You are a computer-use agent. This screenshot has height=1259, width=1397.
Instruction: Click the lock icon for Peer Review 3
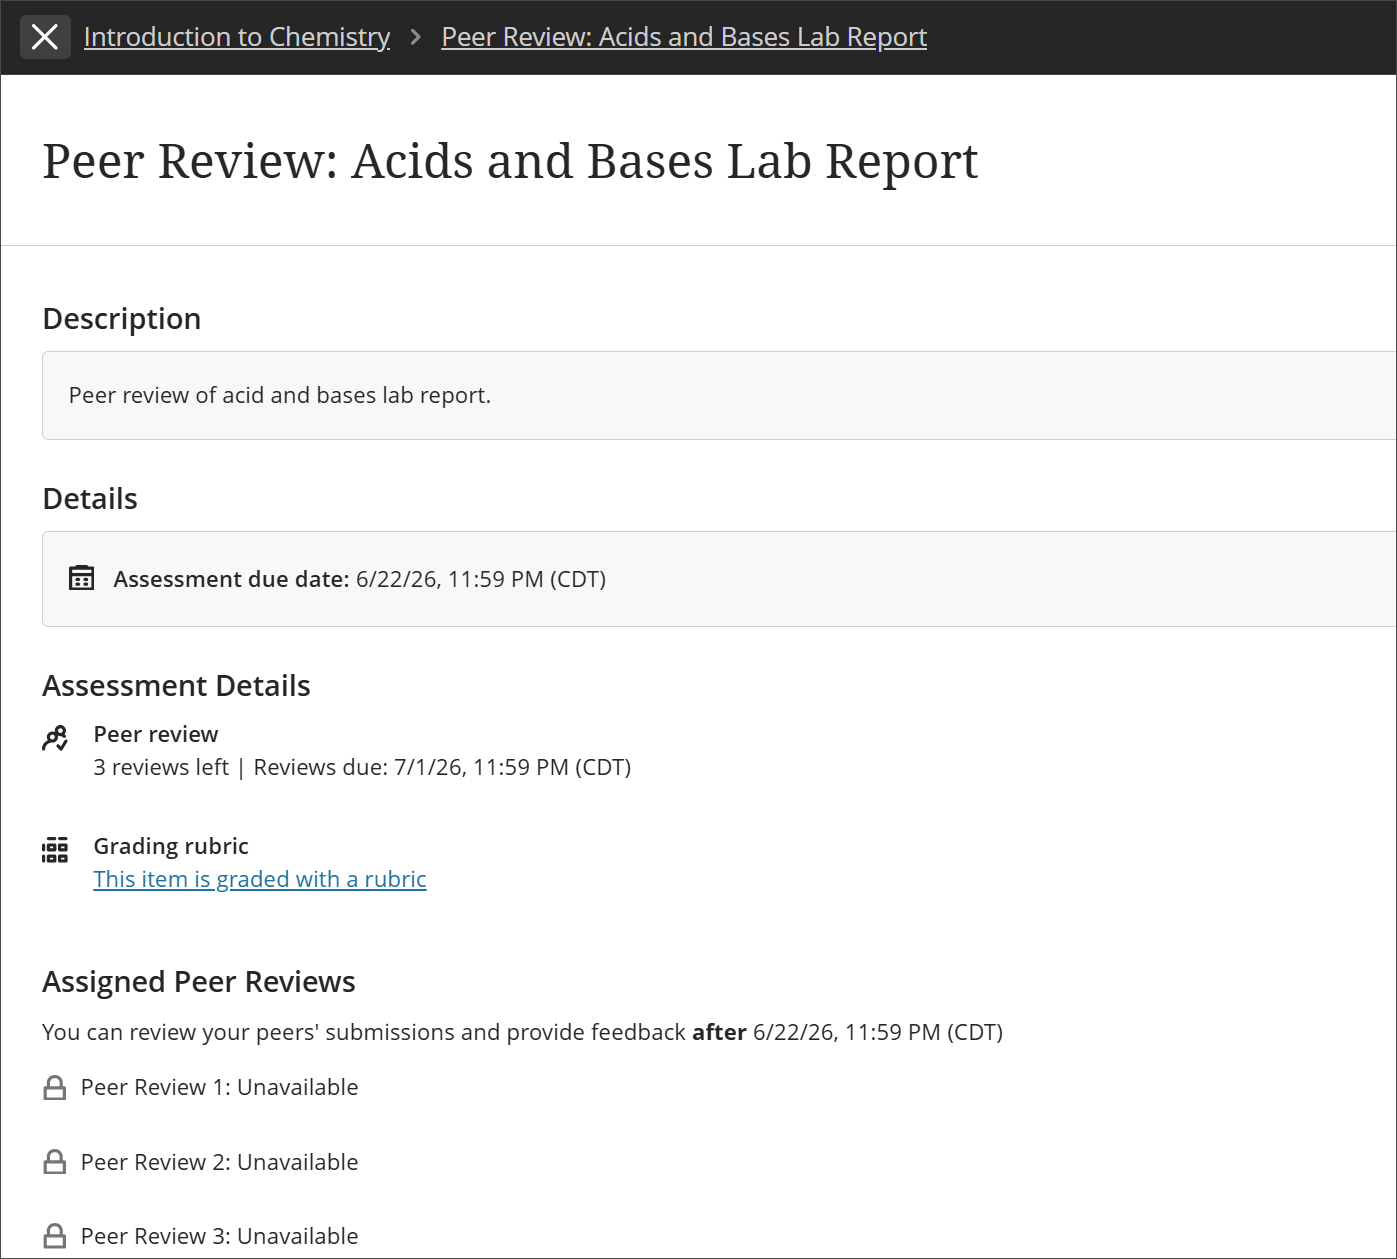click(x=55, y=1236)
